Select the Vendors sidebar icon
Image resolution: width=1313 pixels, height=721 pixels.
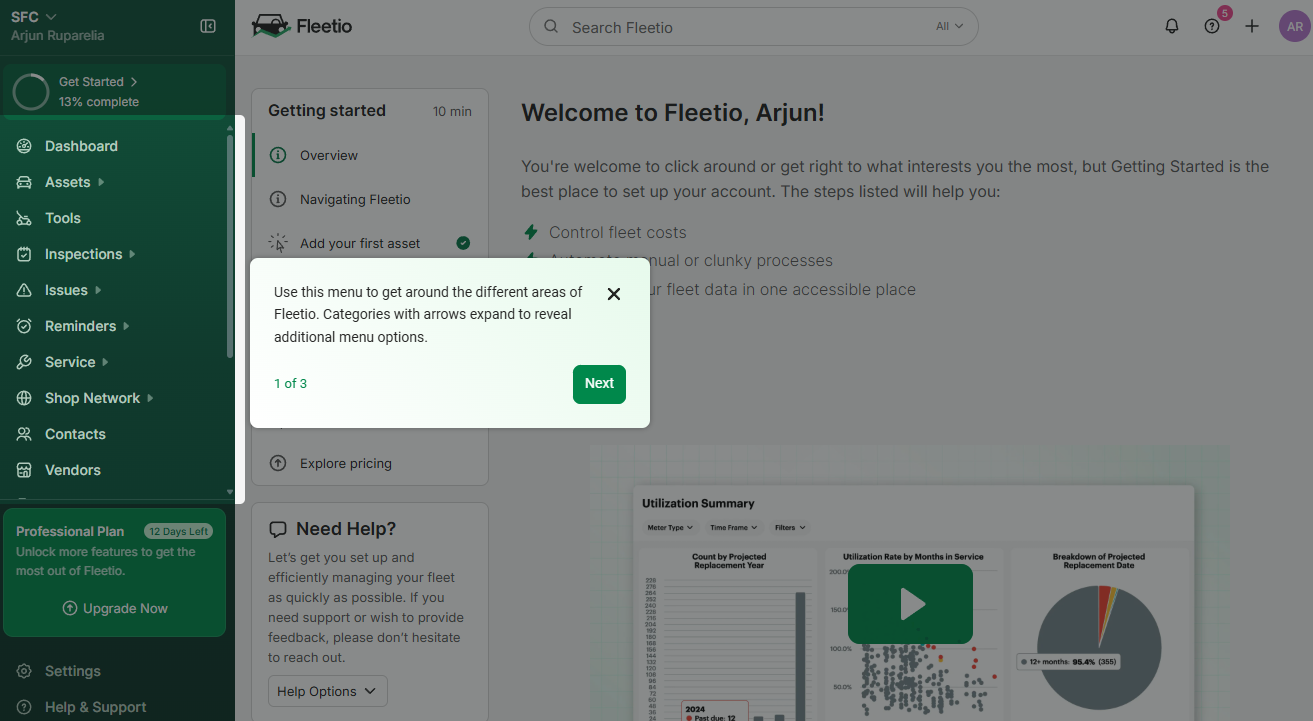point(23,470)
